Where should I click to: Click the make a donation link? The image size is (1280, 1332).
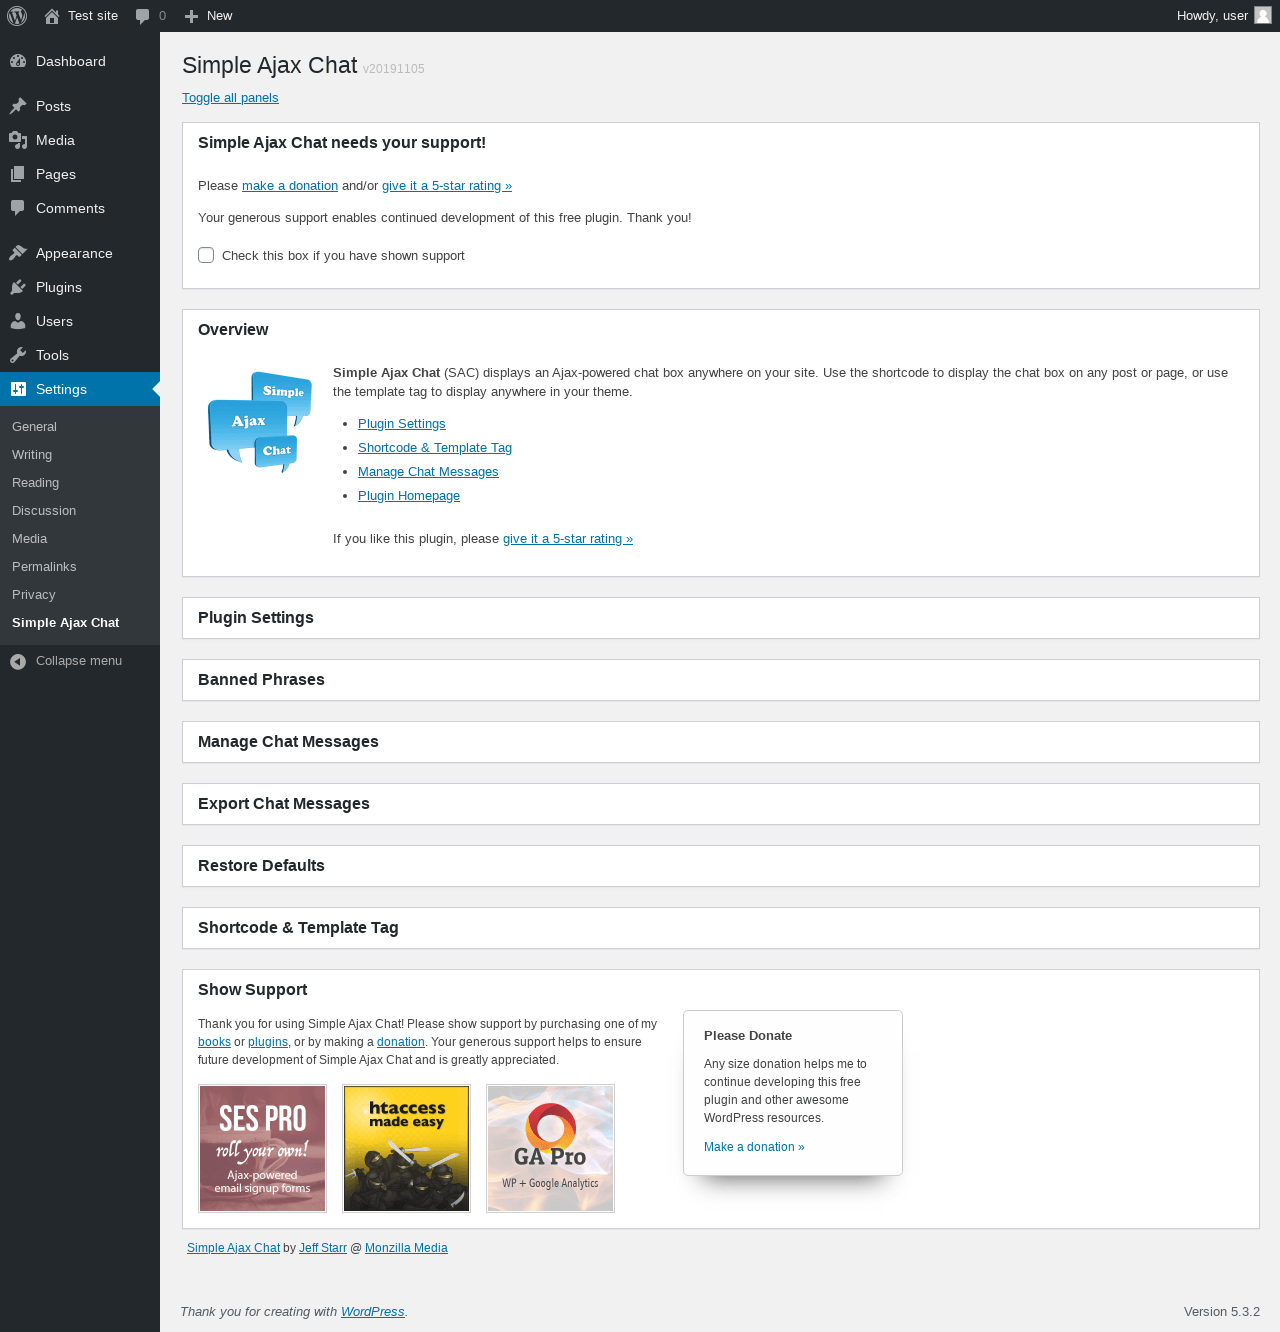coord(290,186)
